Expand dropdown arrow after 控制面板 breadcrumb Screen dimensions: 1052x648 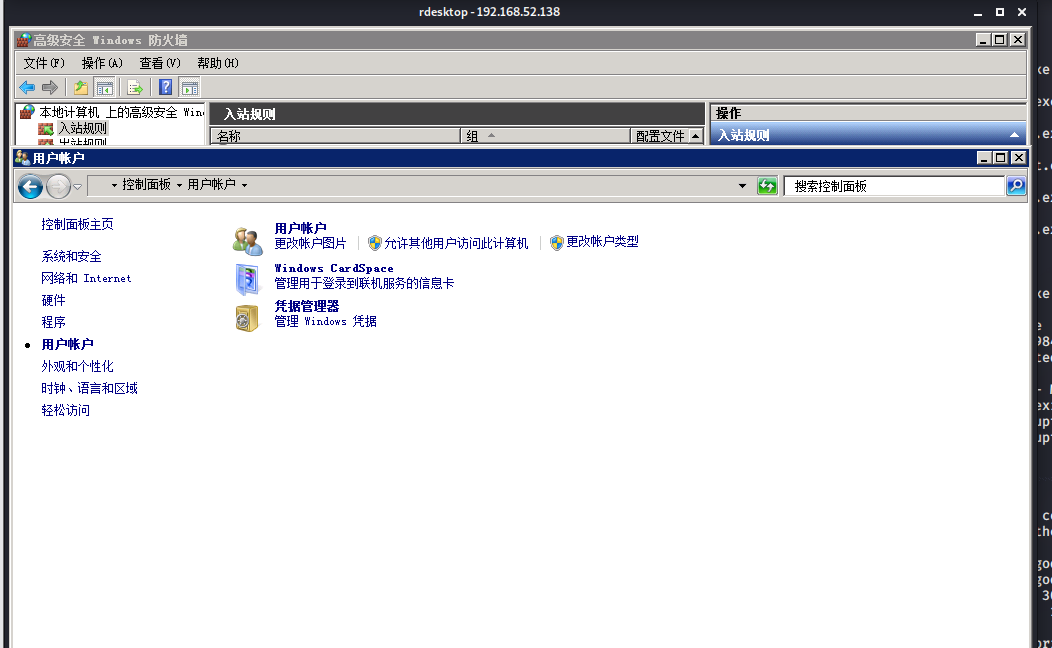click(x=179, y=185)
